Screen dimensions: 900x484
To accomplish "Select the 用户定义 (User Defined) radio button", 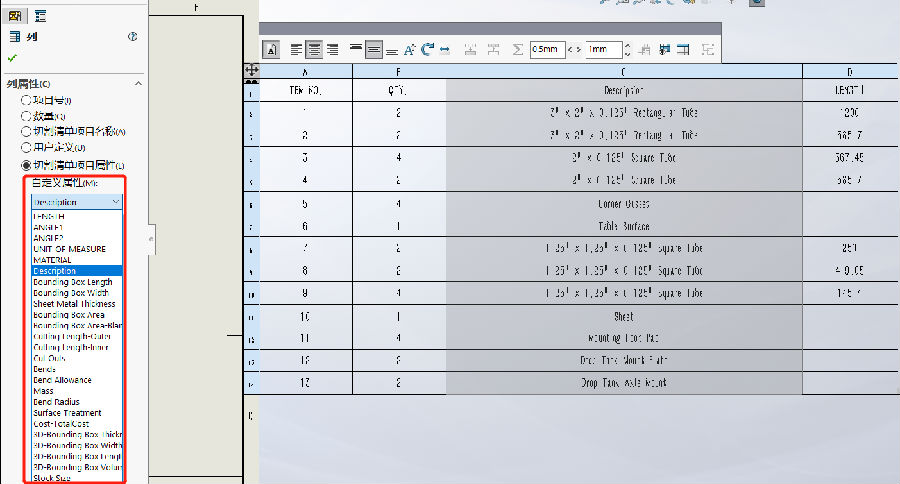I will 26,148.
